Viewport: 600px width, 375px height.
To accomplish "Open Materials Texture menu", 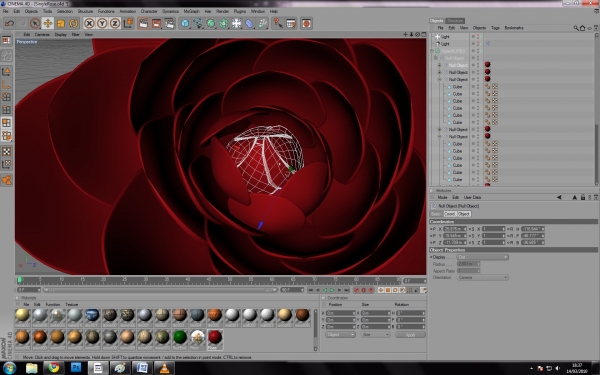I will pos(72,304).
